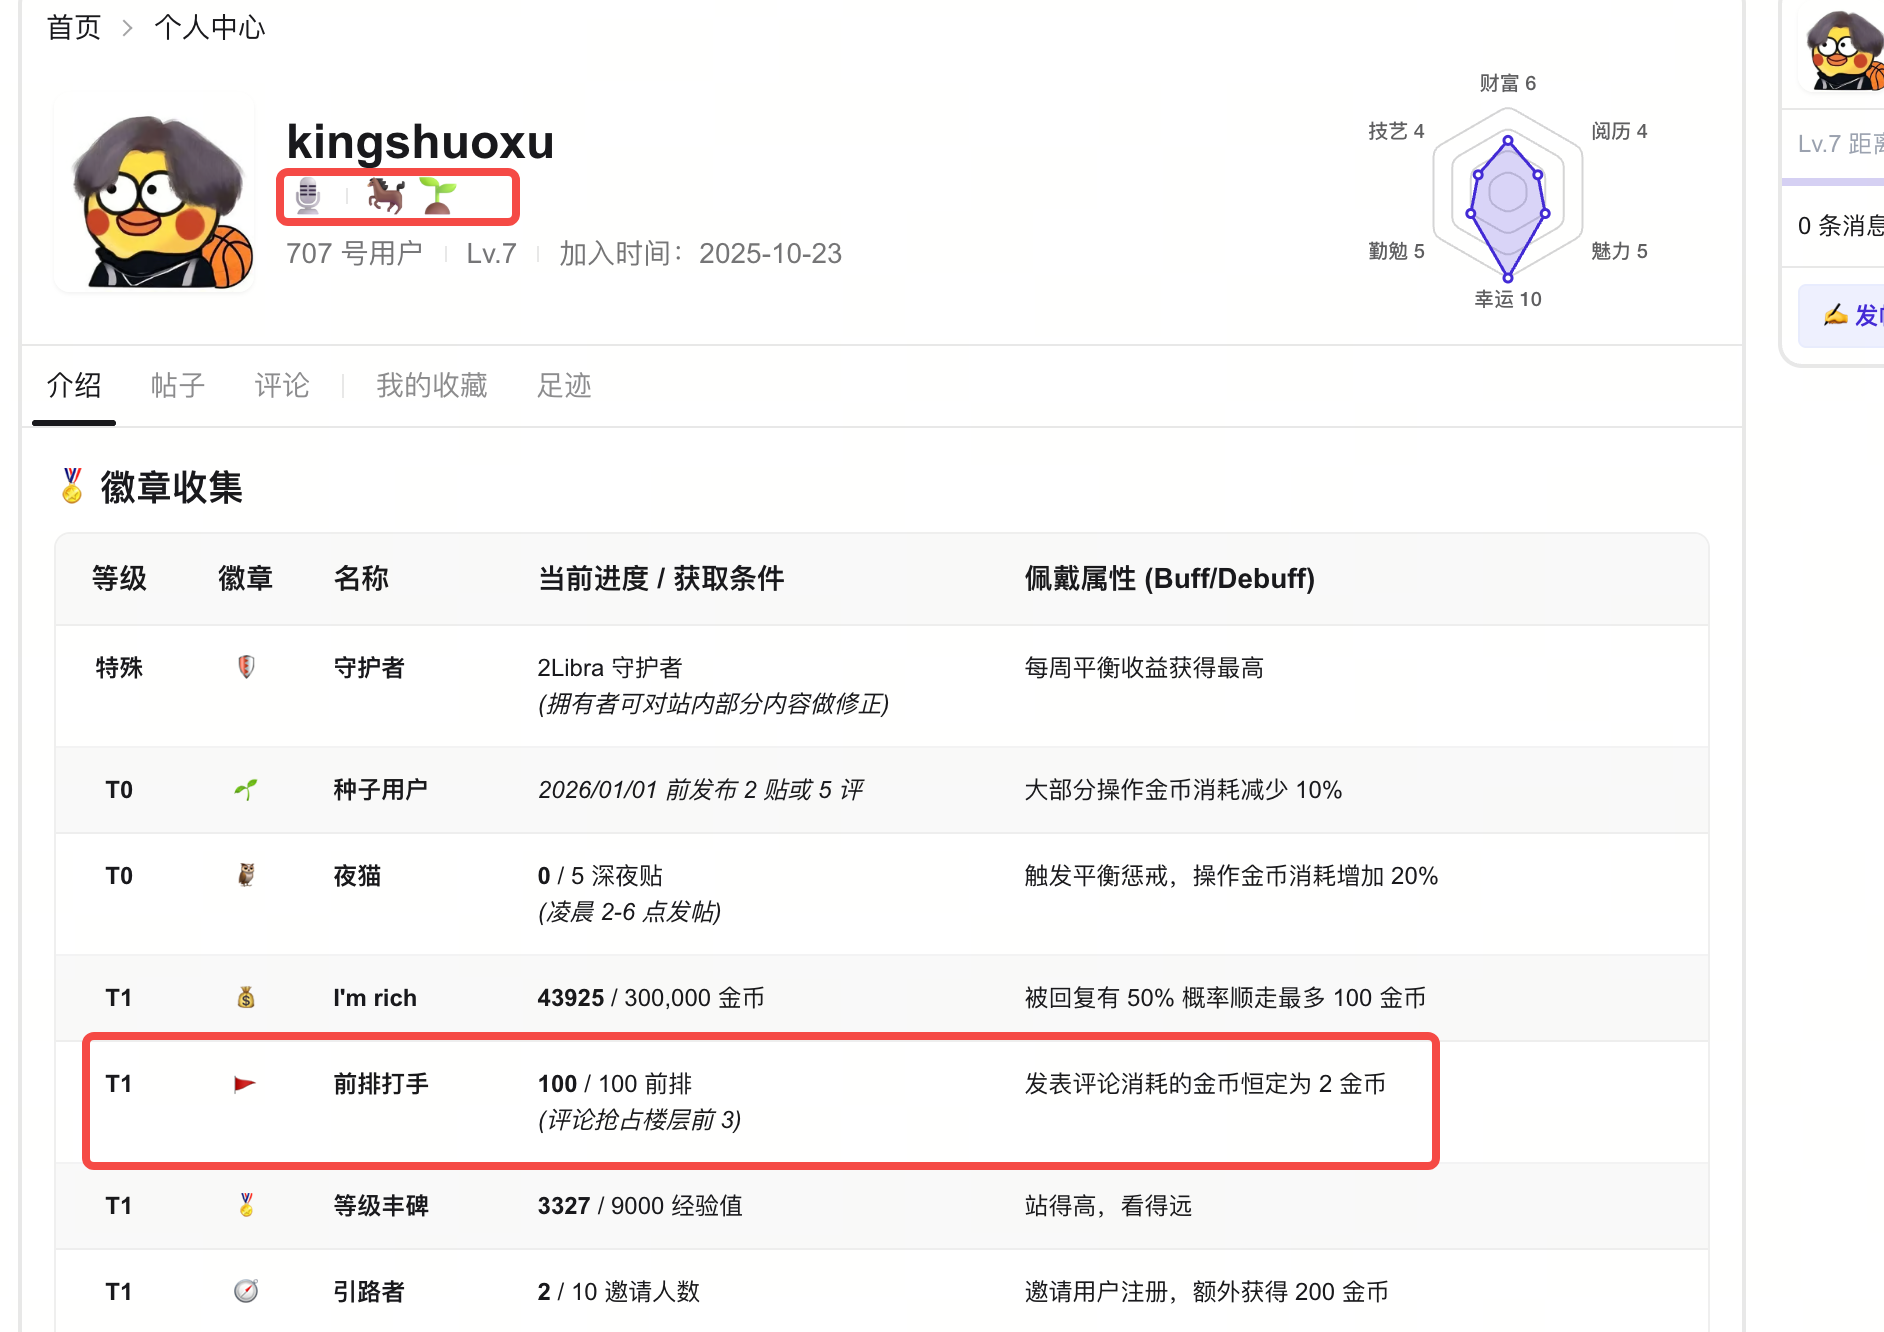The height and width of the screenshot is (1332, 1884).
Task: Open the 评论 tab
Action: tap(282, 386)
